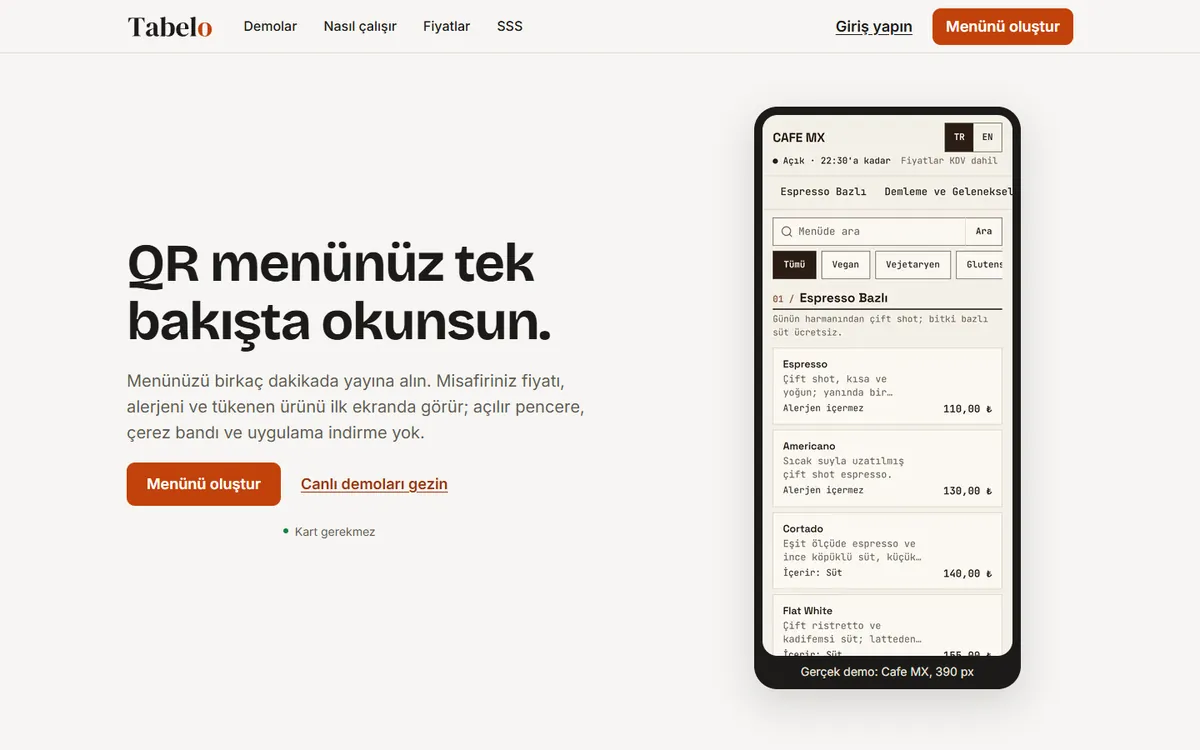The width and height of the screenshot is (1200, 750).
Task: Click the Açık · 22:30'a kadar status
Action: coord(832,161)
